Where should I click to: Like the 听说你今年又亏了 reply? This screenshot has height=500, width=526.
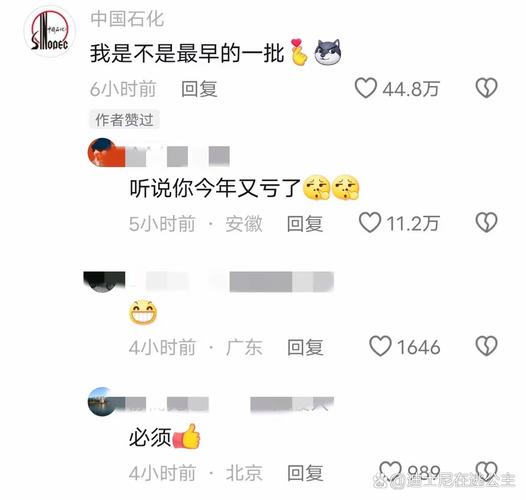(370, 222)
